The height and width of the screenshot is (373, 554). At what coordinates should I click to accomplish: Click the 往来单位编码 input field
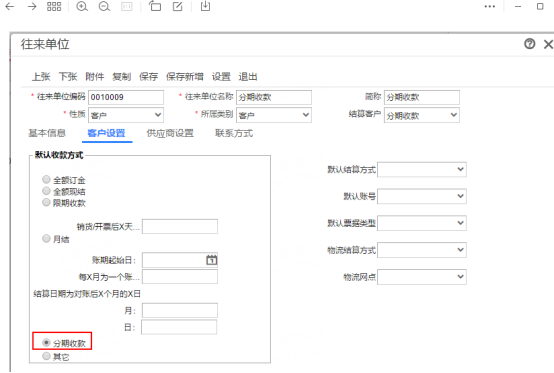126,97
